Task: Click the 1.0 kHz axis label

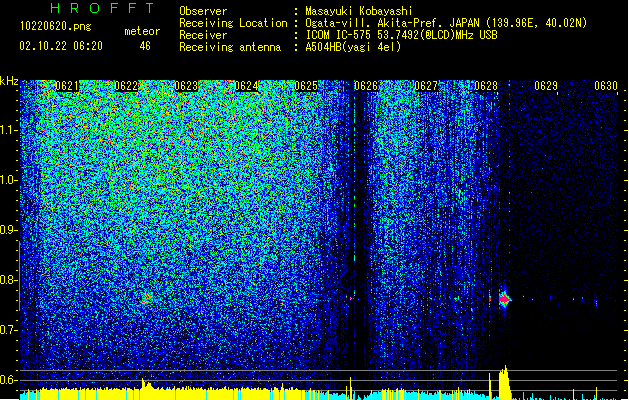Action: pyautogui.click(x=9, y=180)
